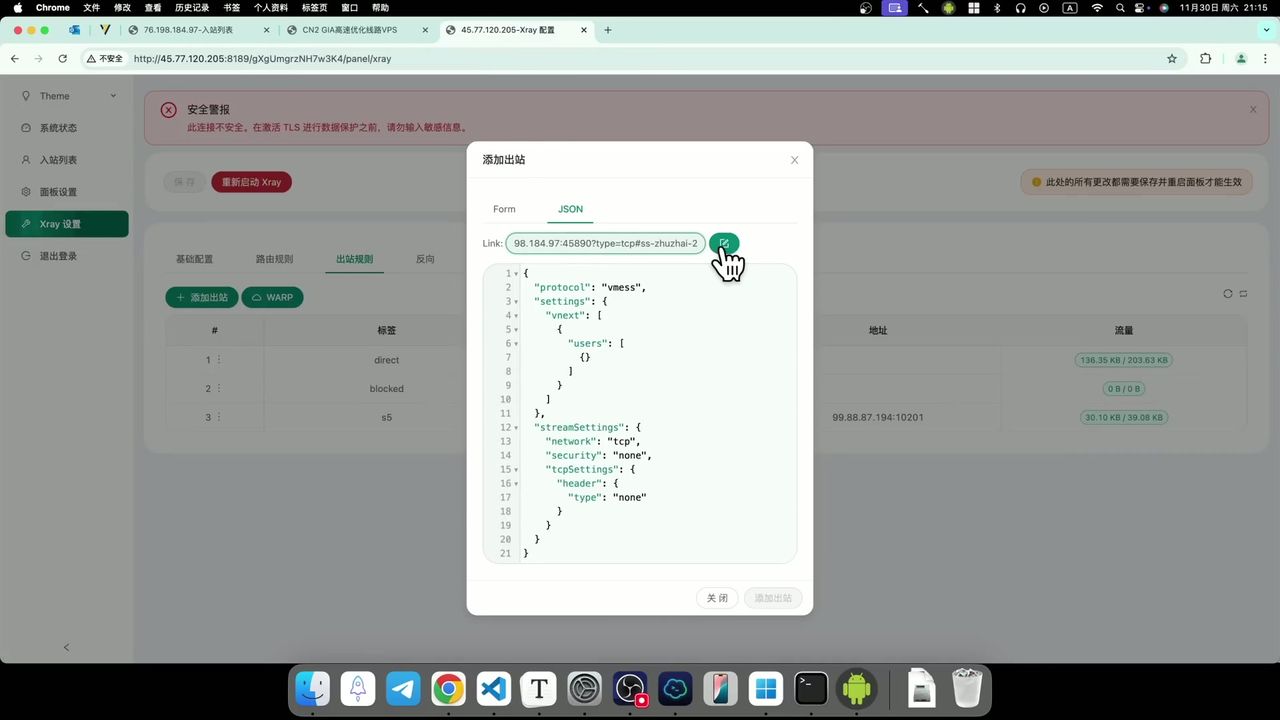Click the 重新启动 Xray button
Image resolution: width=1280 pixels, height=720 pixels.
[x=251, y=182]
